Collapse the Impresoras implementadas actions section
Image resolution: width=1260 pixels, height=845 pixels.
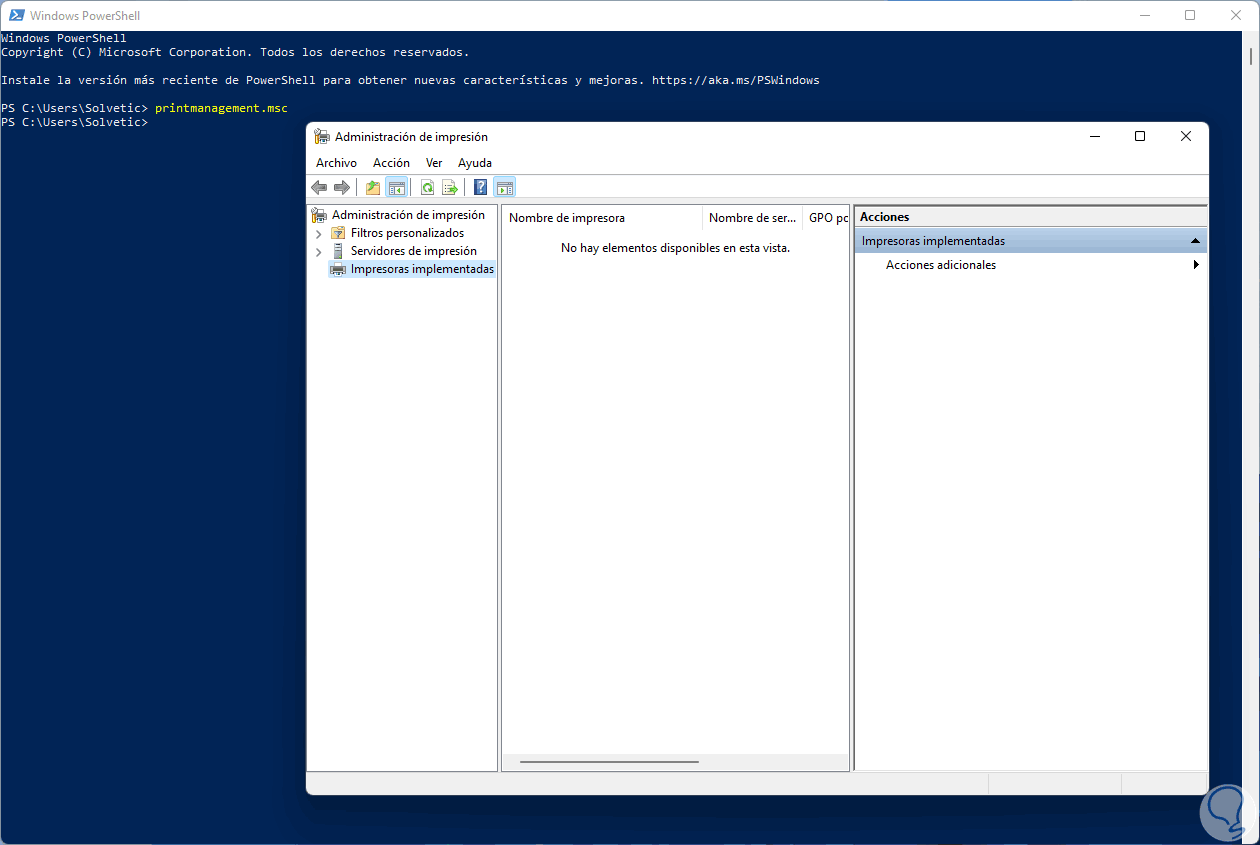[x=1194, y=241]
